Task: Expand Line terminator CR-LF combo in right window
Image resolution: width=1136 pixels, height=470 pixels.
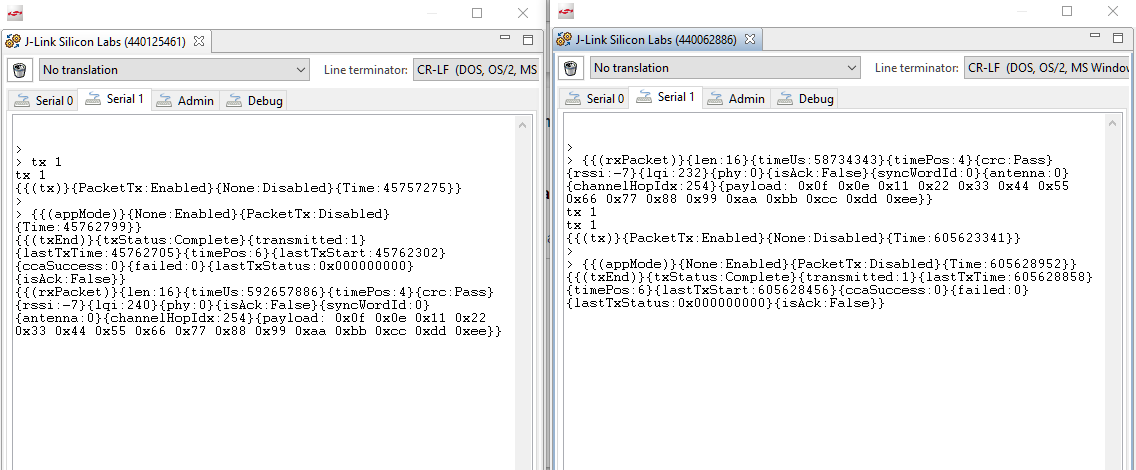Action: pos(1048,68)
